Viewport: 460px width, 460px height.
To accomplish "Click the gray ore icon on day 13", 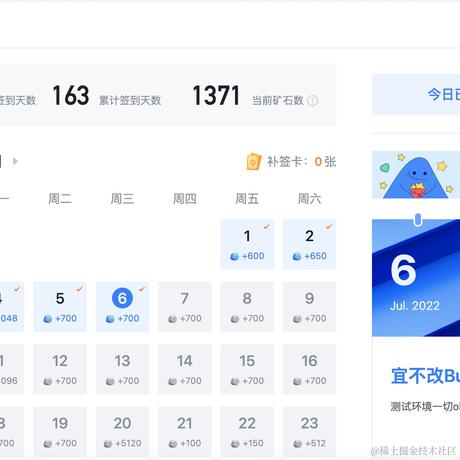I will [110, 381].
